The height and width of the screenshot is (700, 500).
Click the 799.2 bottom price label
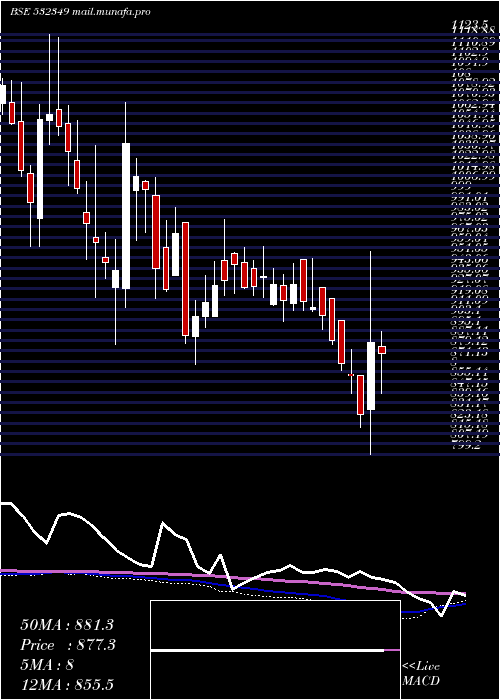tap(466, 446)
